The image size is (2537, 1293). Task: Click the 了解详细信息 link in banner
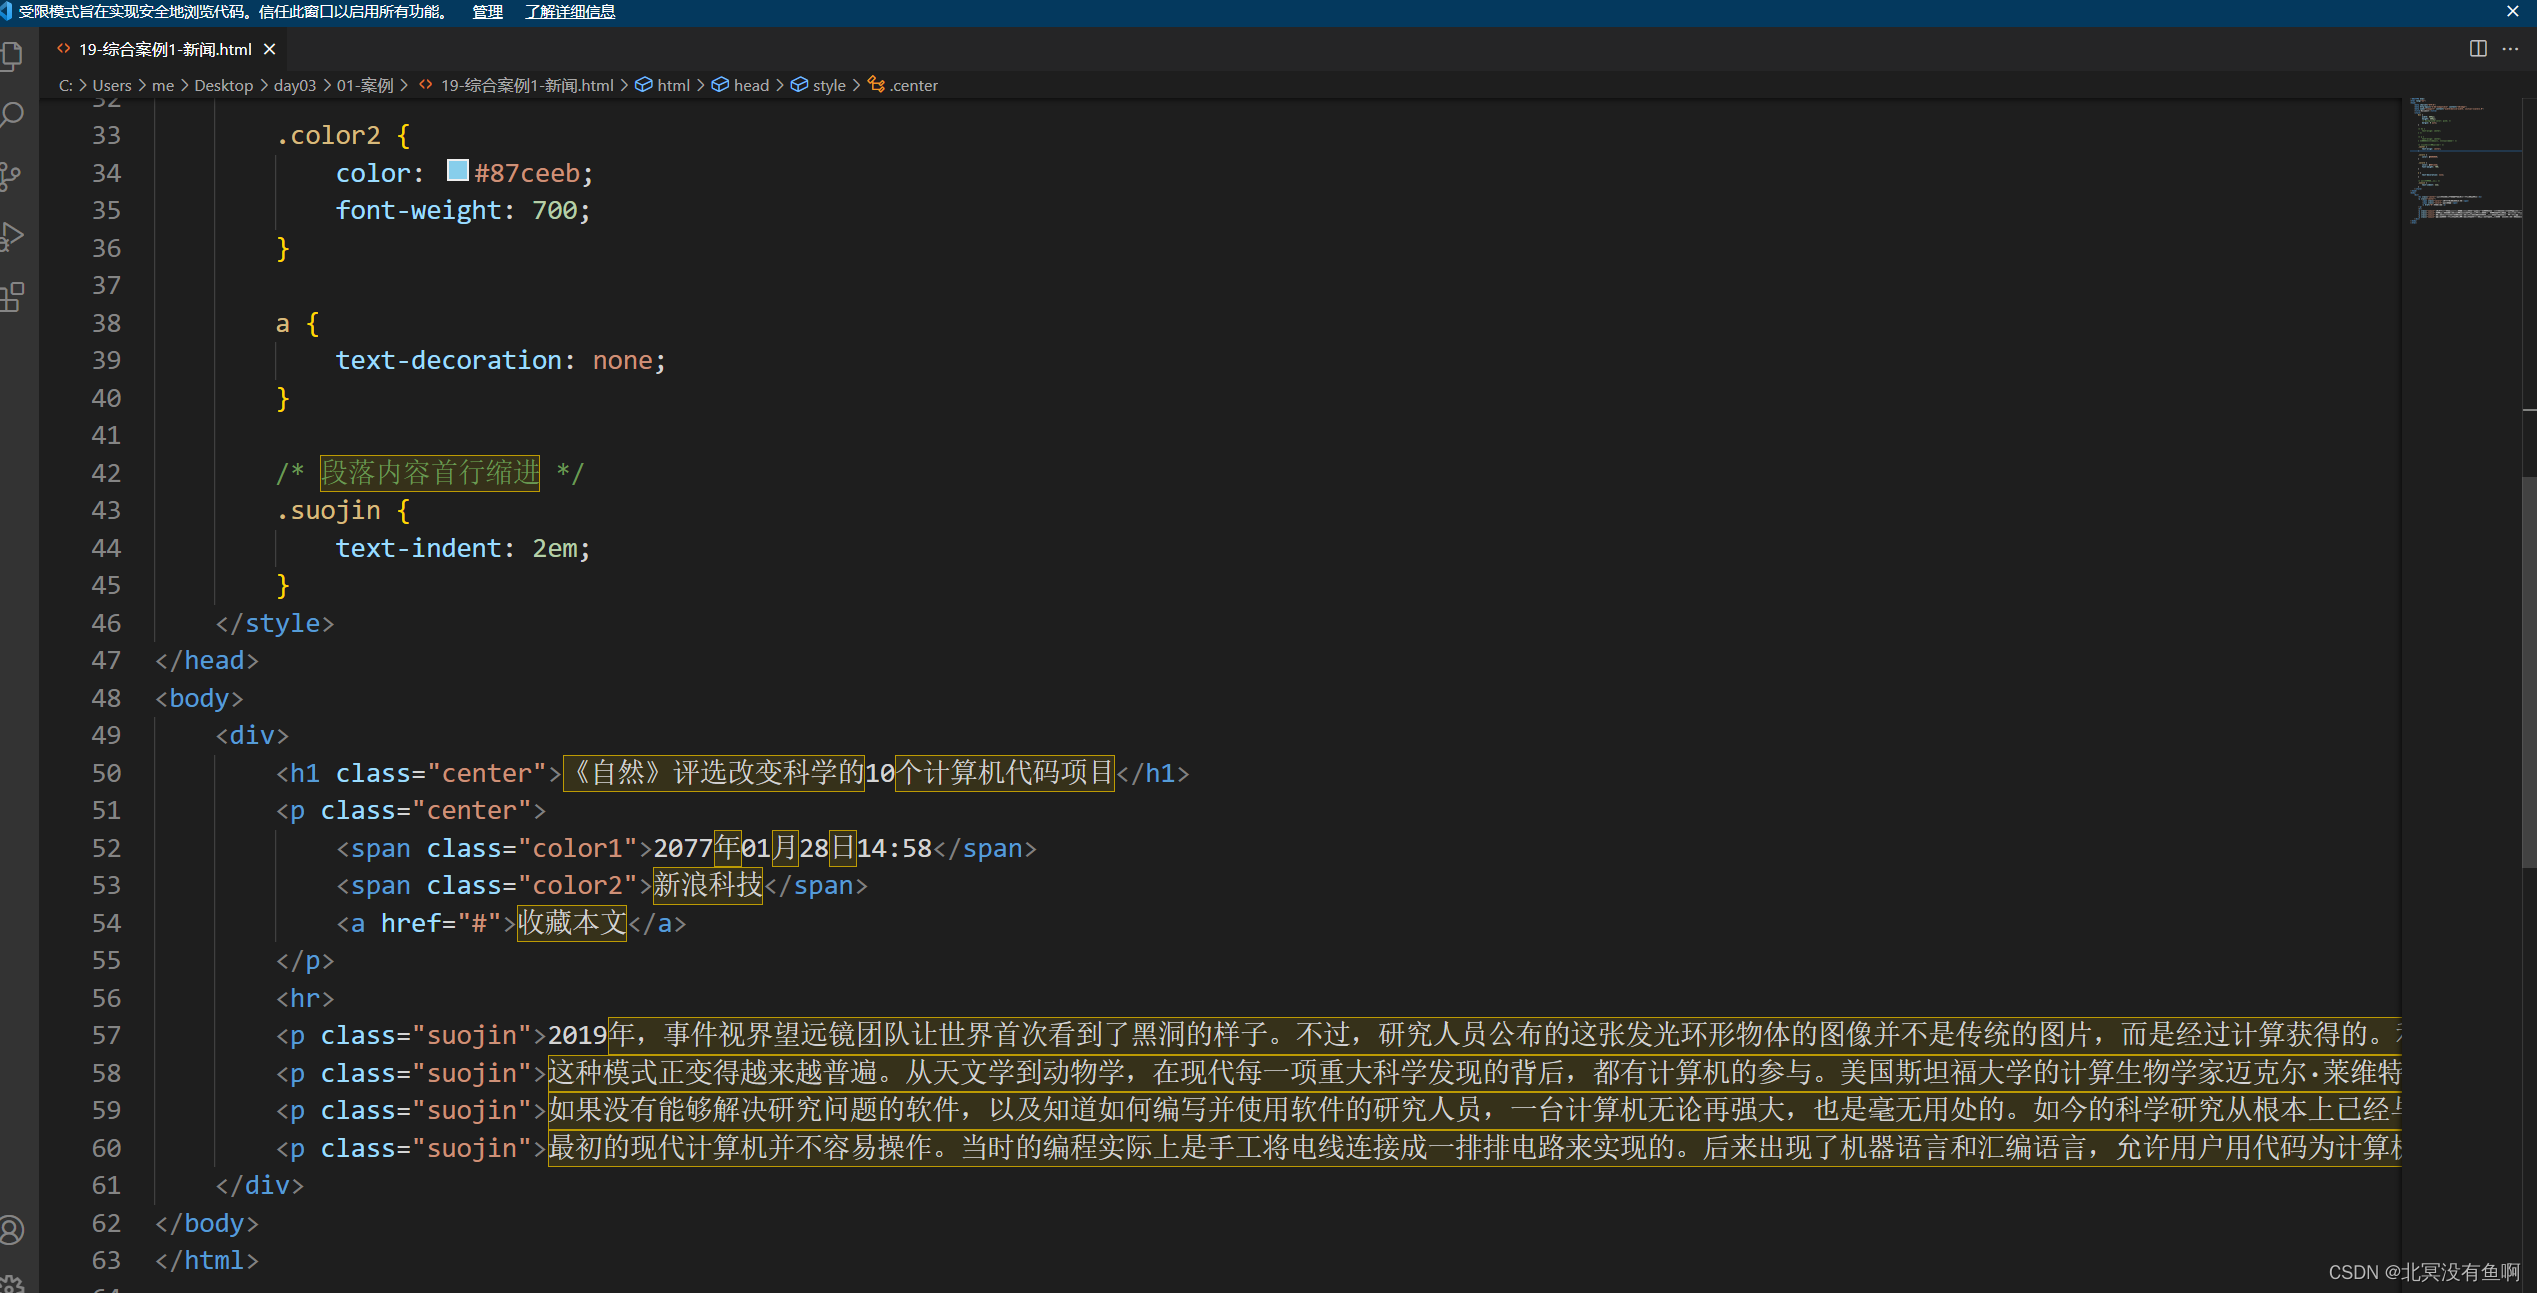[x=570, y=12]
